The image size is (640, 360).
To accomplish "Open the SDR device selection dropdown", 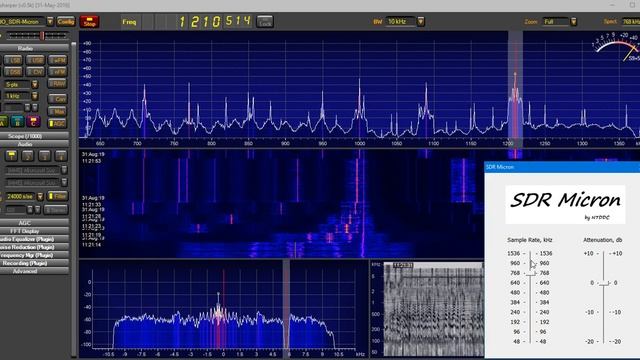I will 50,21.
